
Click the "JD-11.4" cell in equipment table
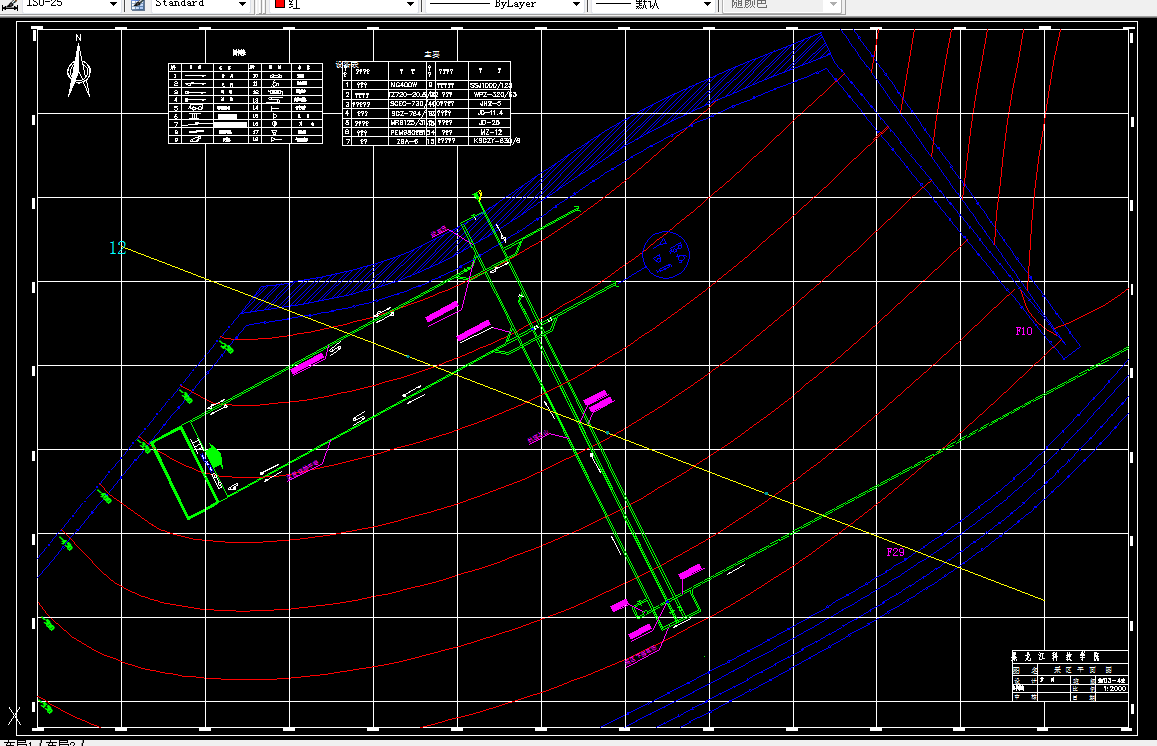click(491, 113)
